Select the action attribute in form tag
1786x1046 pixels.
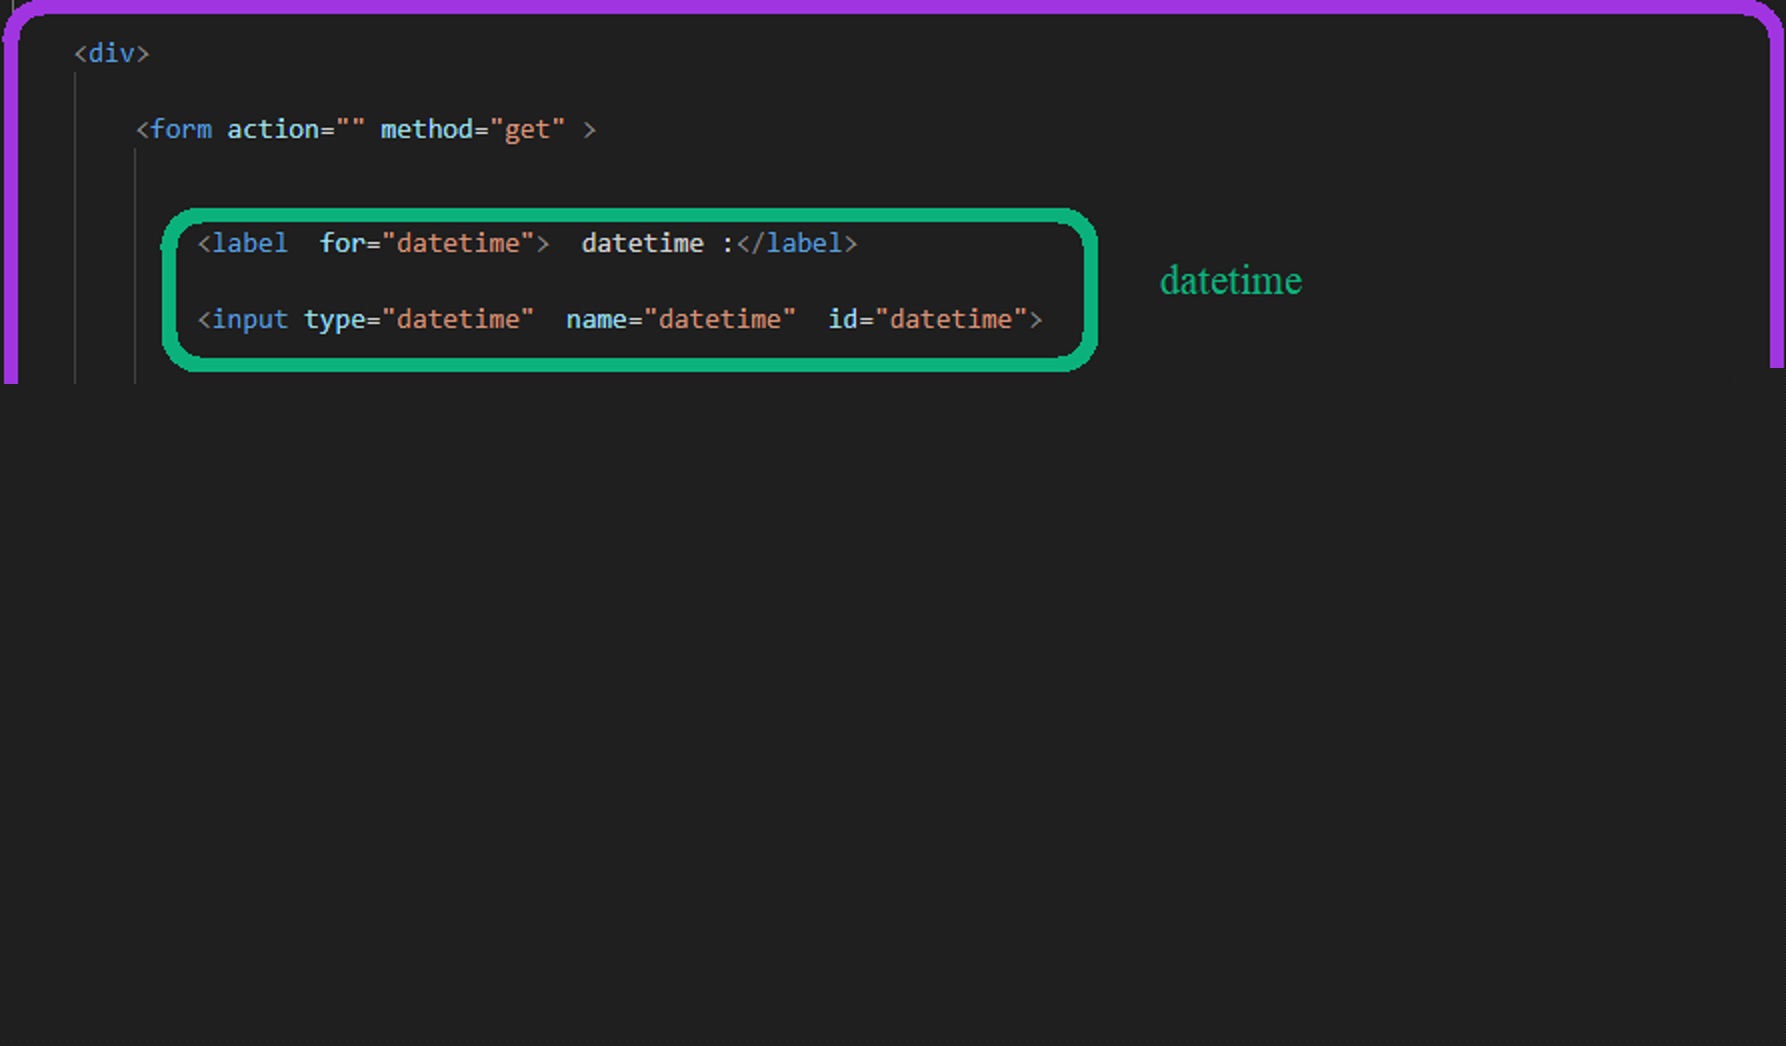pyautogui.click(x=273, y=130)
